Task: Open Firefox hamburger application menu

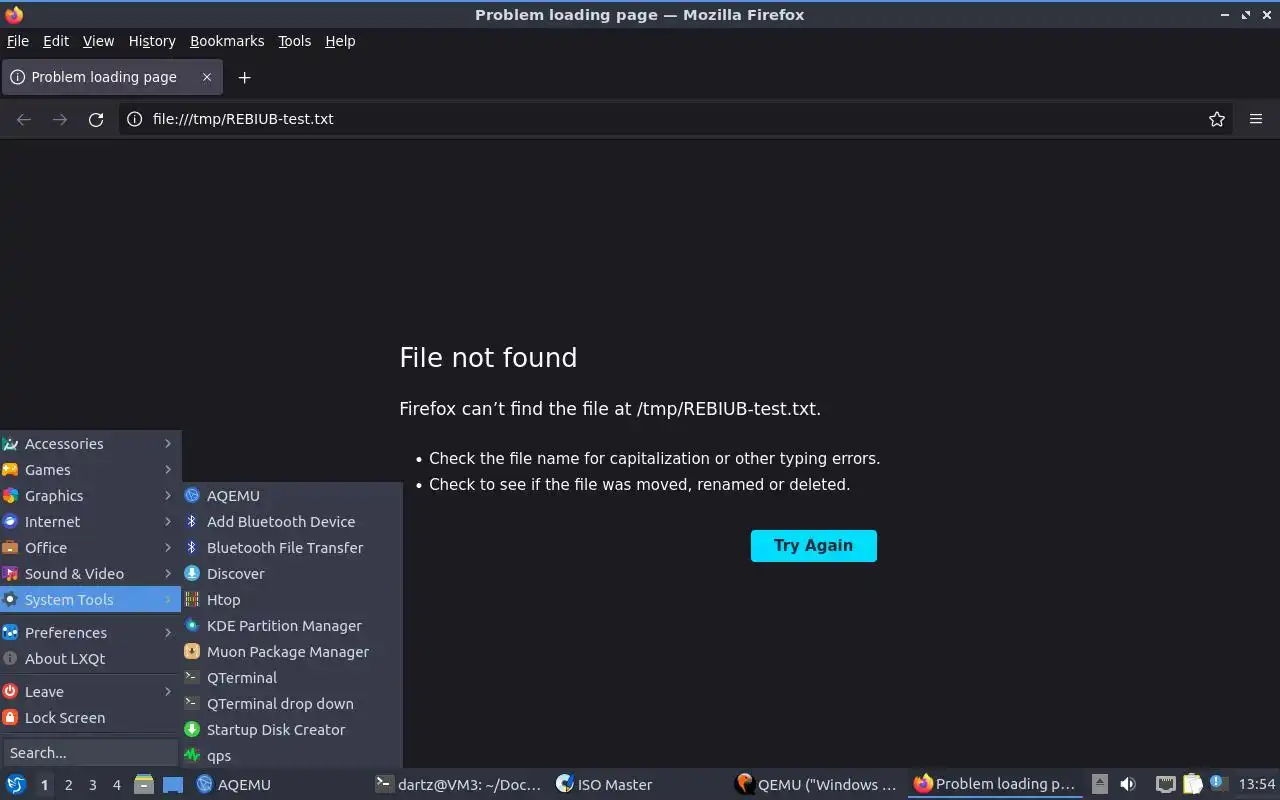Action: point(1256,119)
